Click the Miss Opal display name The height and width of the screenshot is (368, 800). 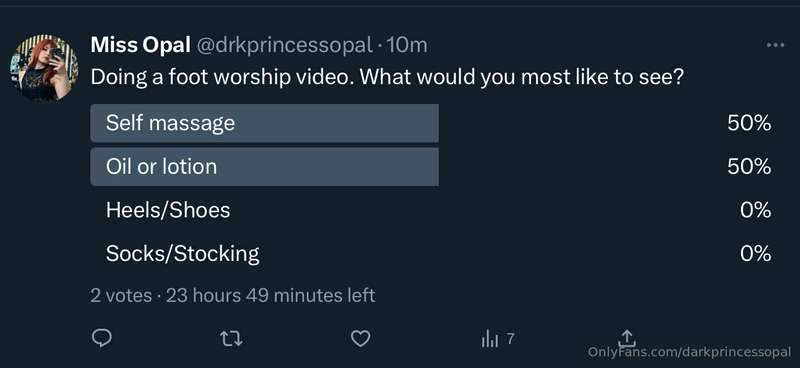(x=140, y=45)
